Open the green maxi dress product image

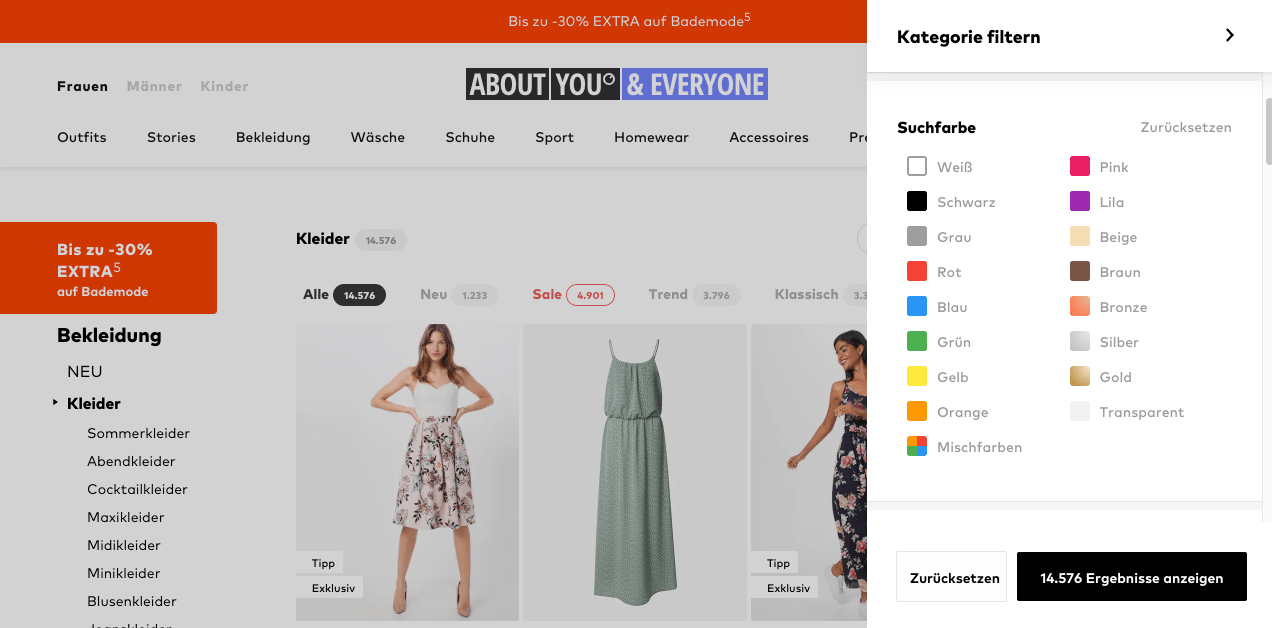click(x=634, y=472)
